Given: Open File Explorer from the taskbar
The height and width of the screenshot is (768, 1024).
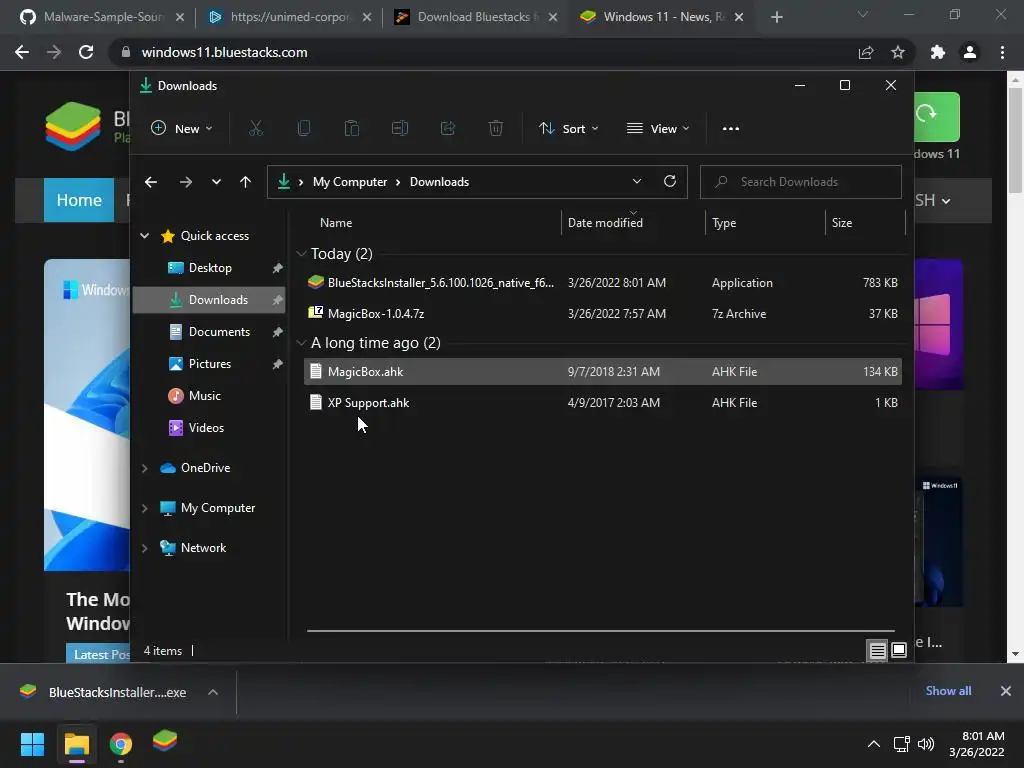Looking at the screenshot, I should coord(76,744).
